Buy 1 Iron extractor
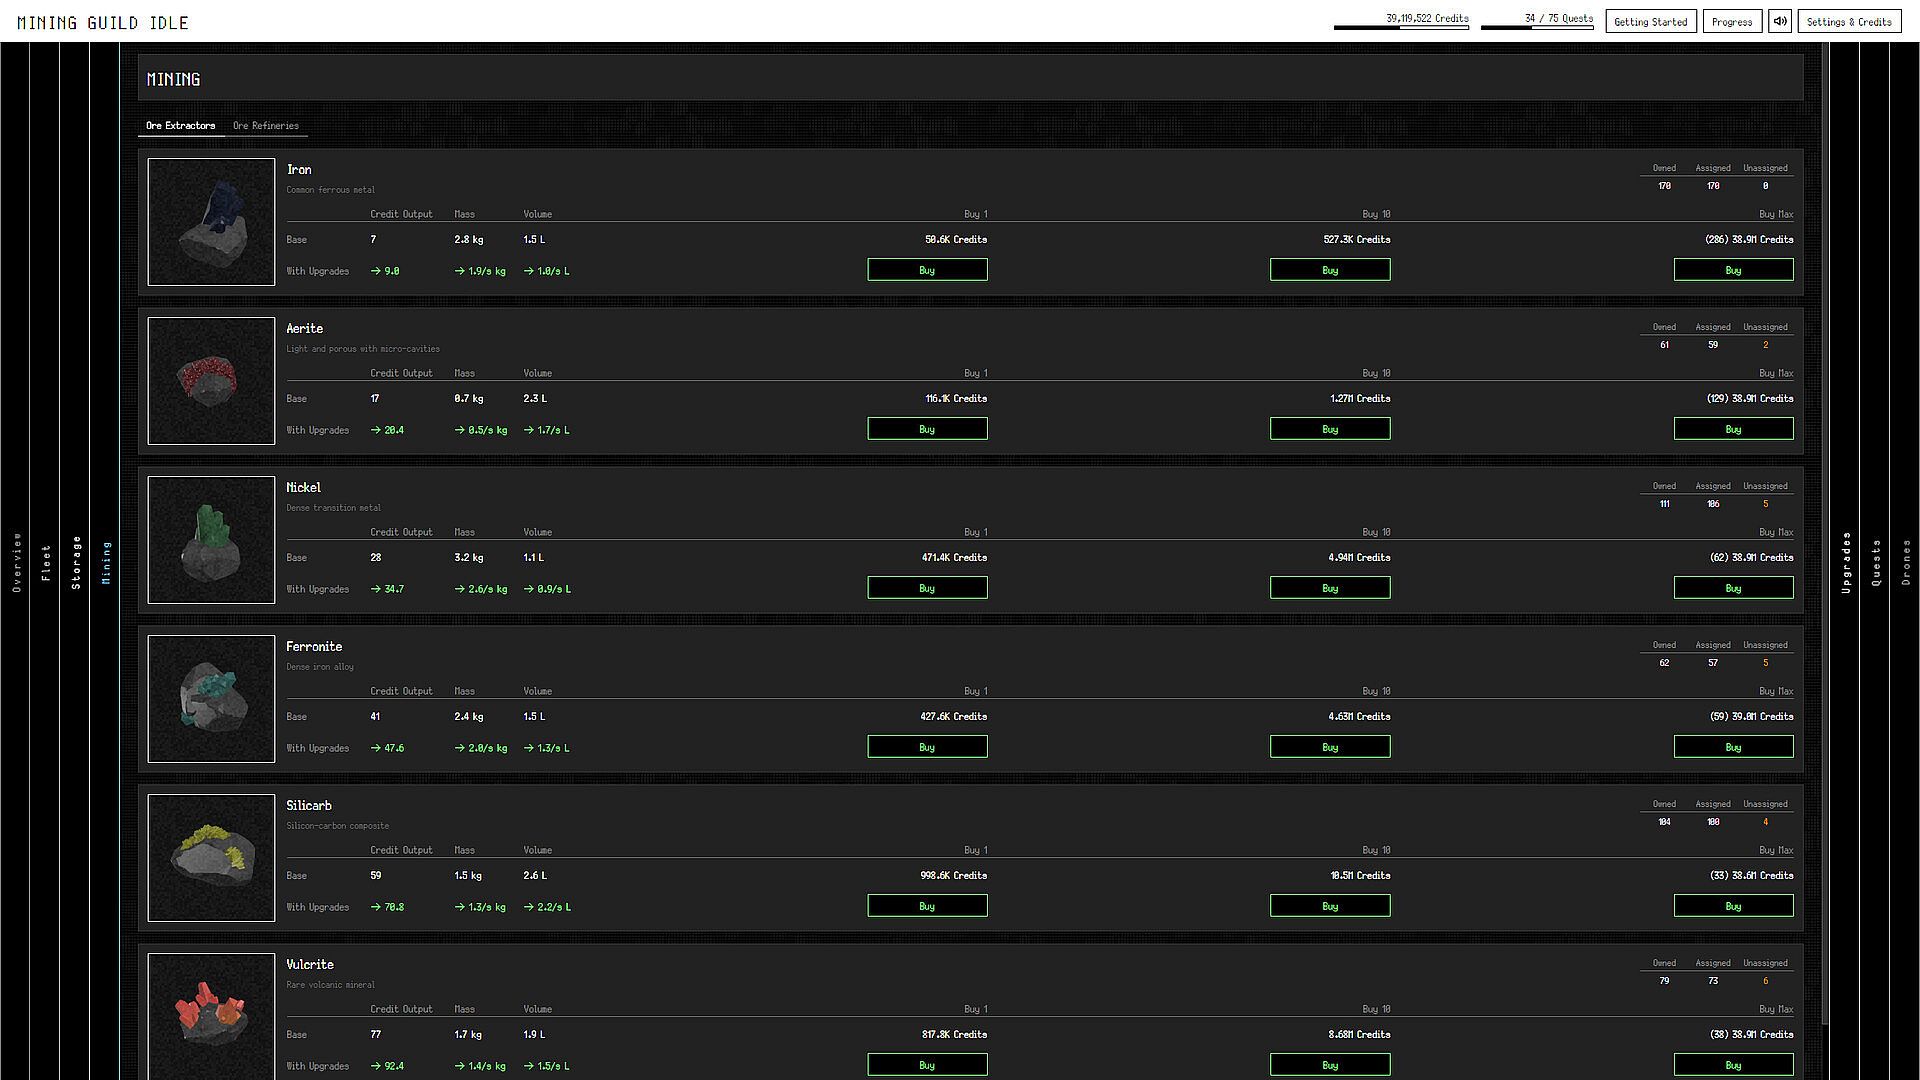This screenshot has height=1080, width=1920. (x=927, y=270)
